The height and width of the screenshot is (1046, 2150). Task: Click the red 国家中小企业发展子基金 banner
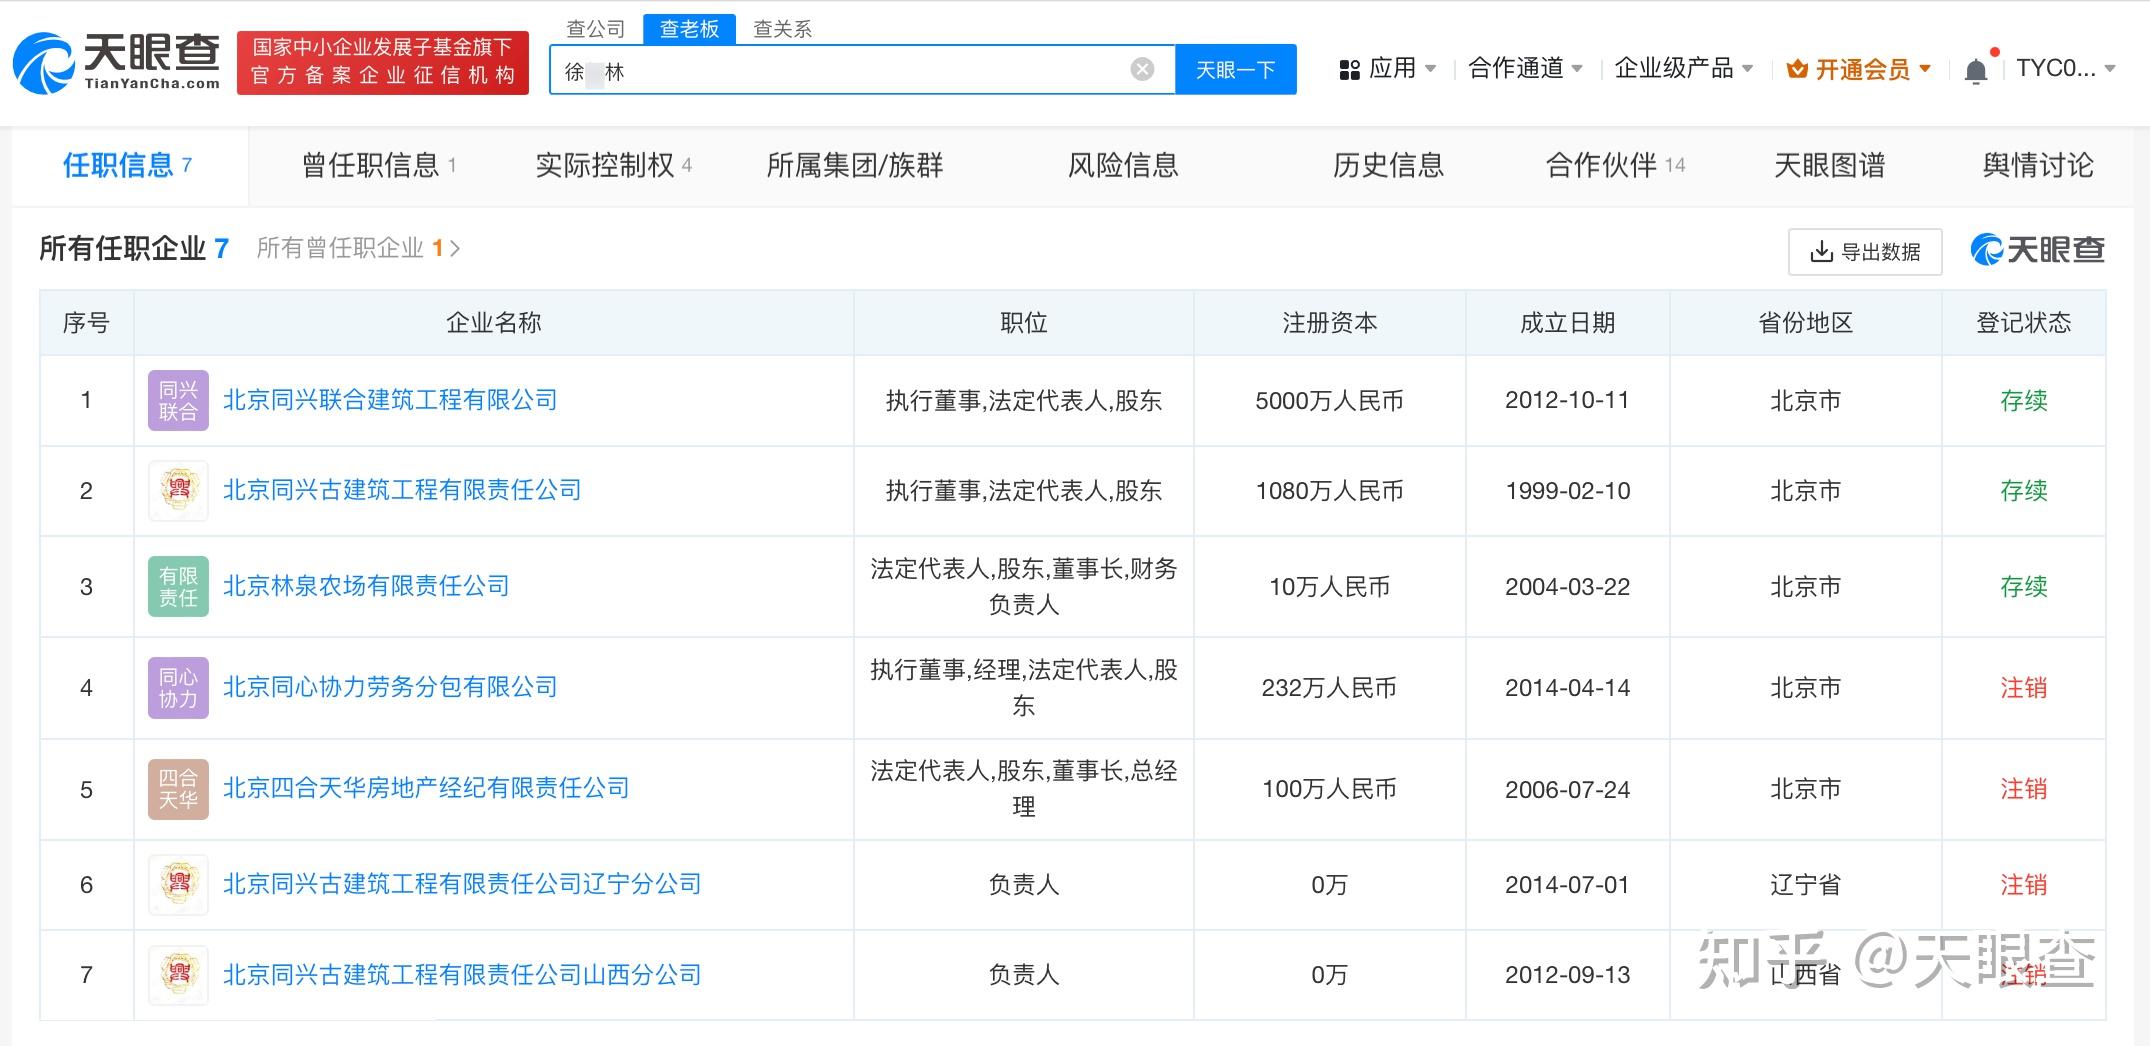tap(383, 62)
